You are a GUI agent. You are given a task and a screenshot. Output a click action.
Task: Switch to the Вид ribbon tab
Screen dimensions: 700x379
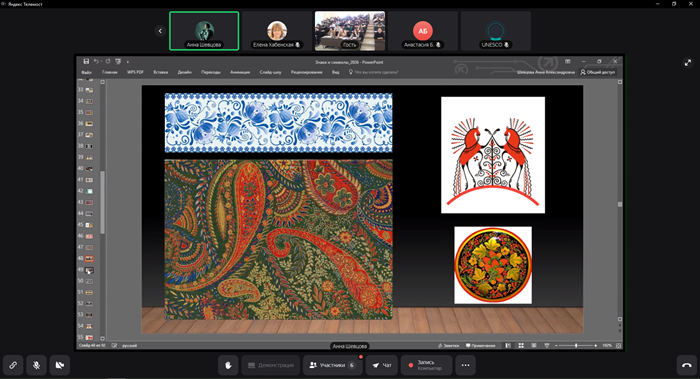coord(335,72)
